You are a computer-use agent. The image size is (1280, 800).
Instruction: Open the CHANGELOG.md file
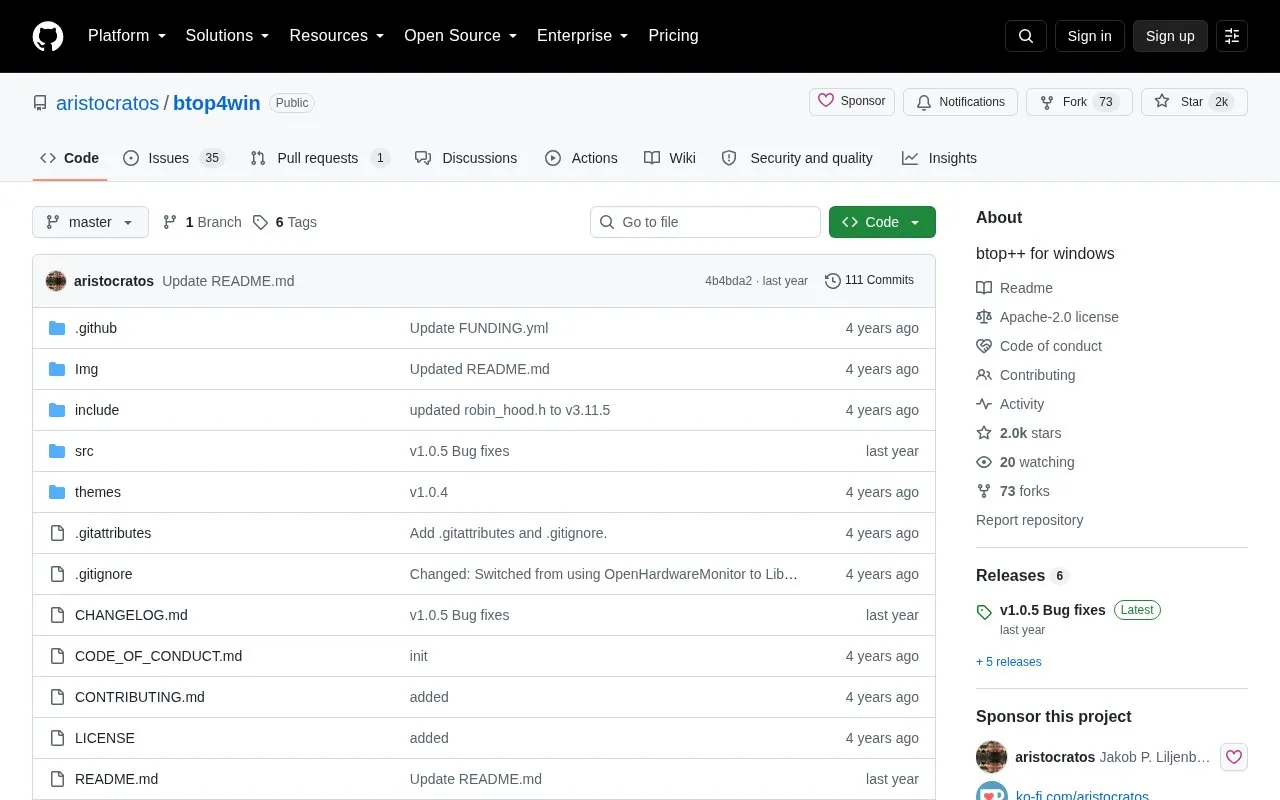131,615
